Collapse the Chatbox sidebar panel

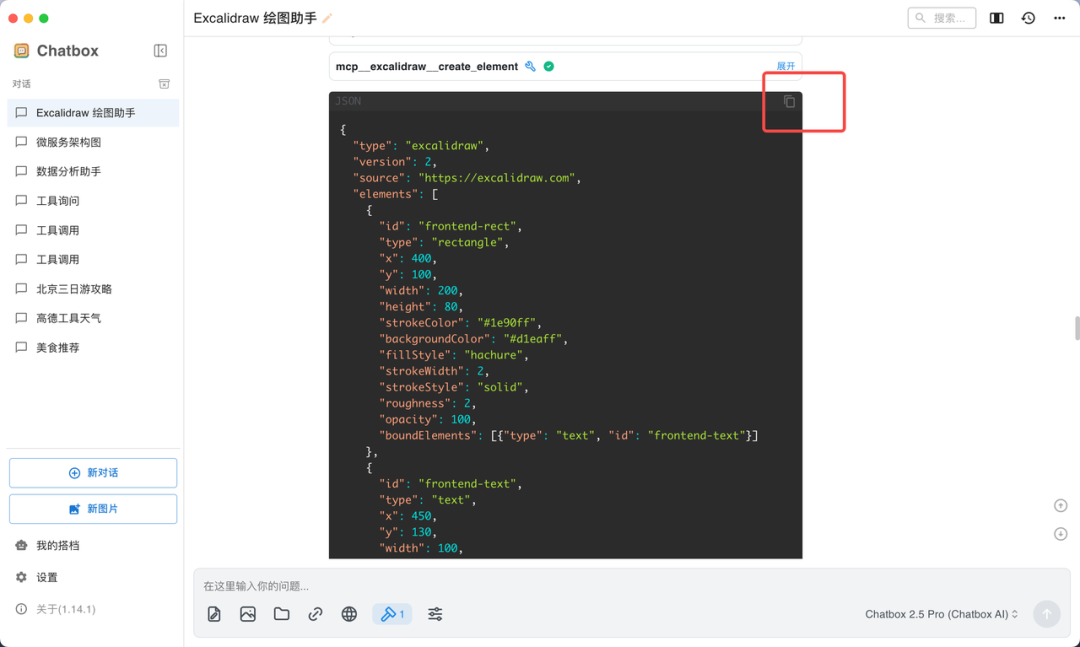tap(160, 51)
